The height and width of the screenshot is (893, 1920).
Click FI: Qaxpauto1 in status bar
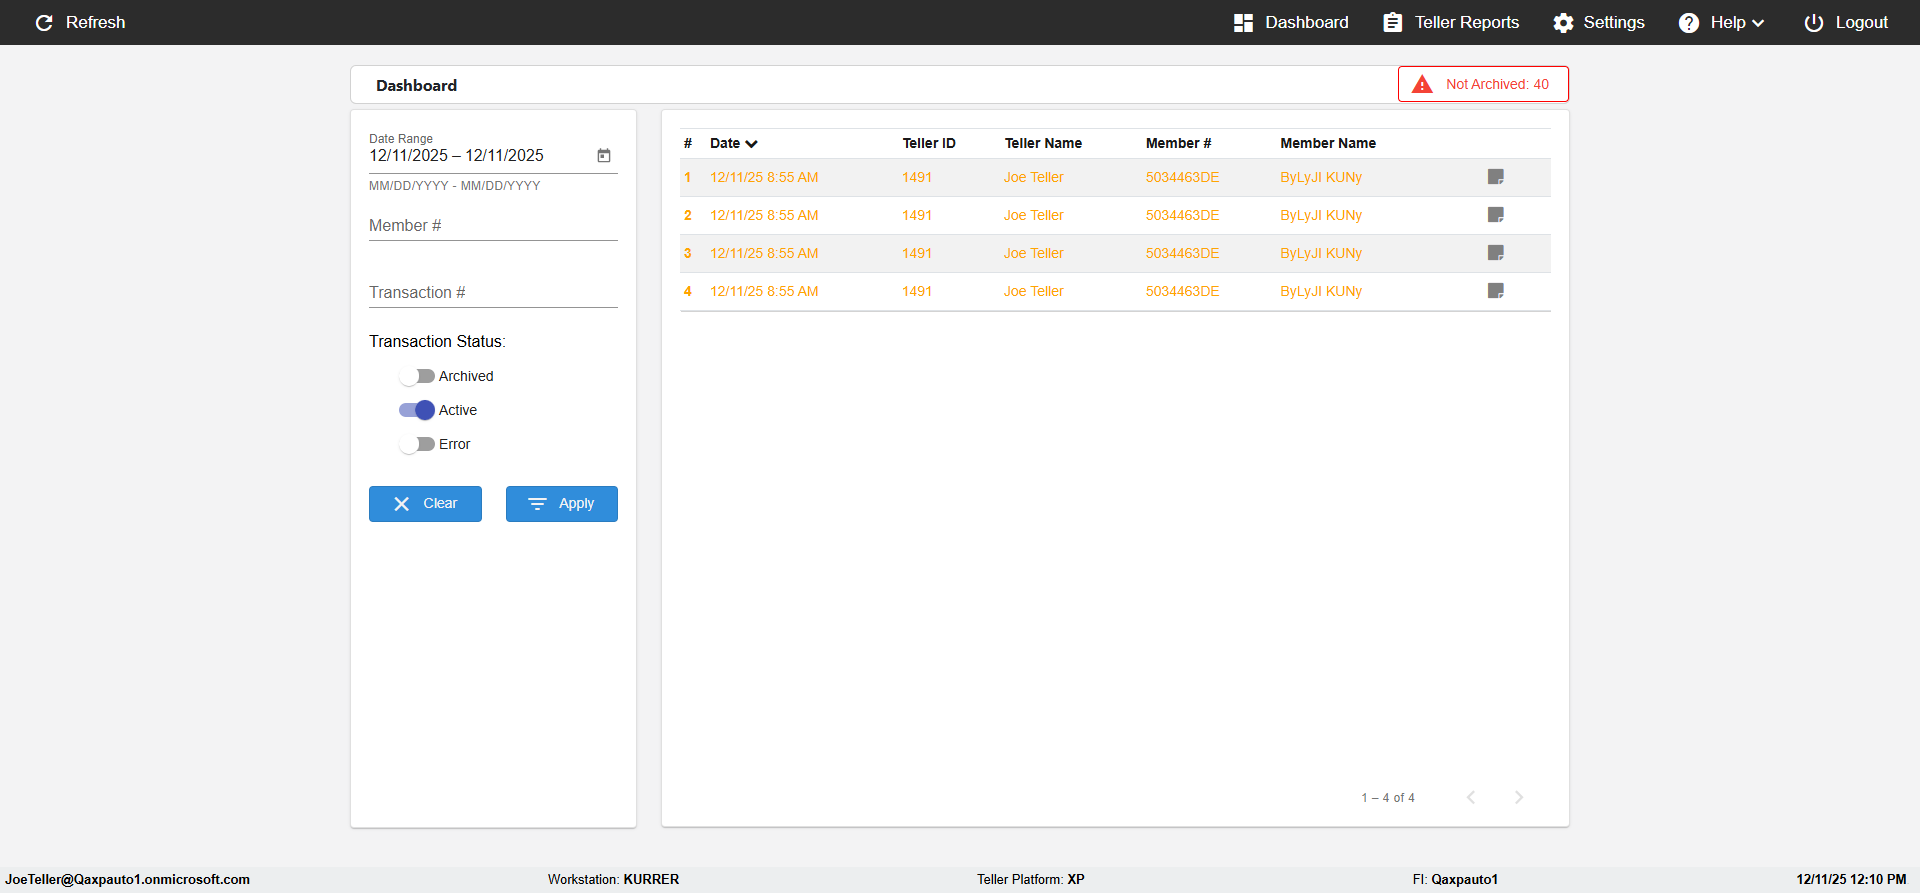pos(1455,880)
